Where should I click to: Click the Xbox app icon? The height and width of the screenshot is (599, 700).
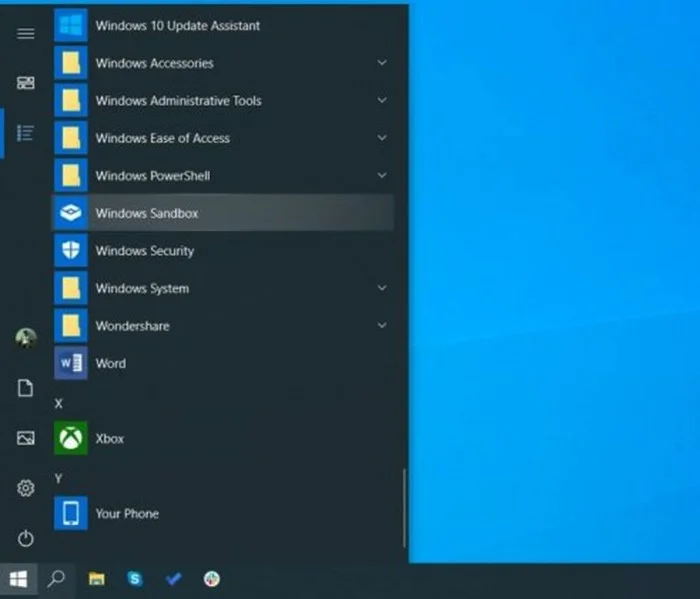click(x=71, y=438)
